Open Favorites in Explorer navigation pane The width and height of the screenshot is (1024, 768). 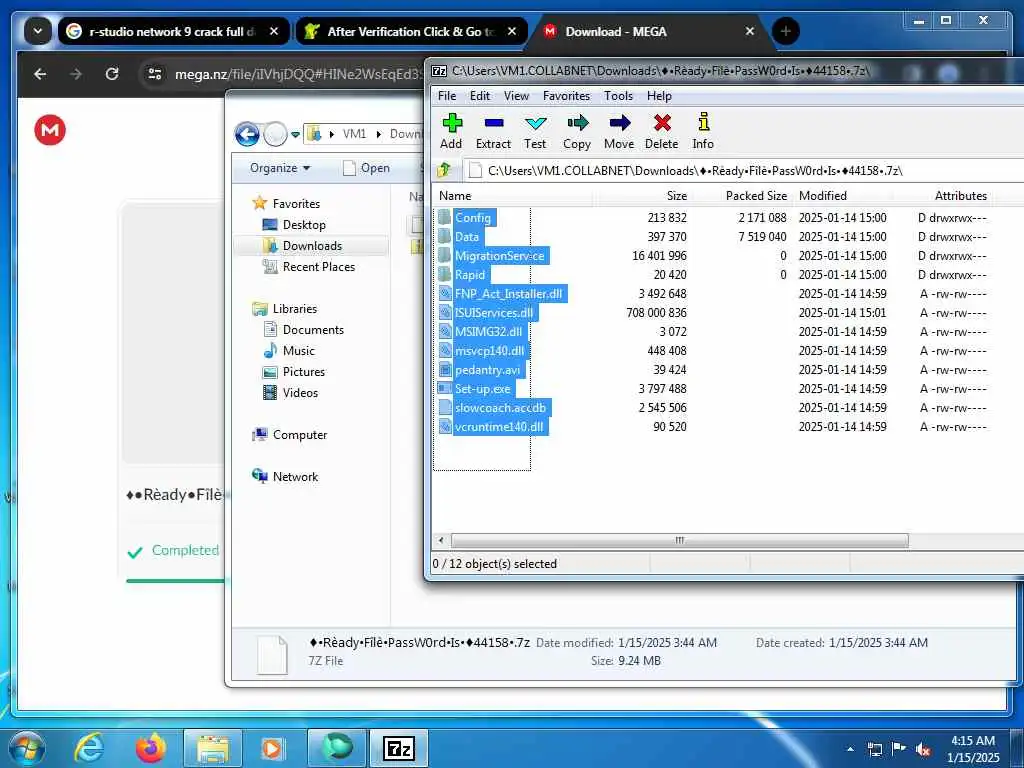pyautogui.click(x=296, y=204)
